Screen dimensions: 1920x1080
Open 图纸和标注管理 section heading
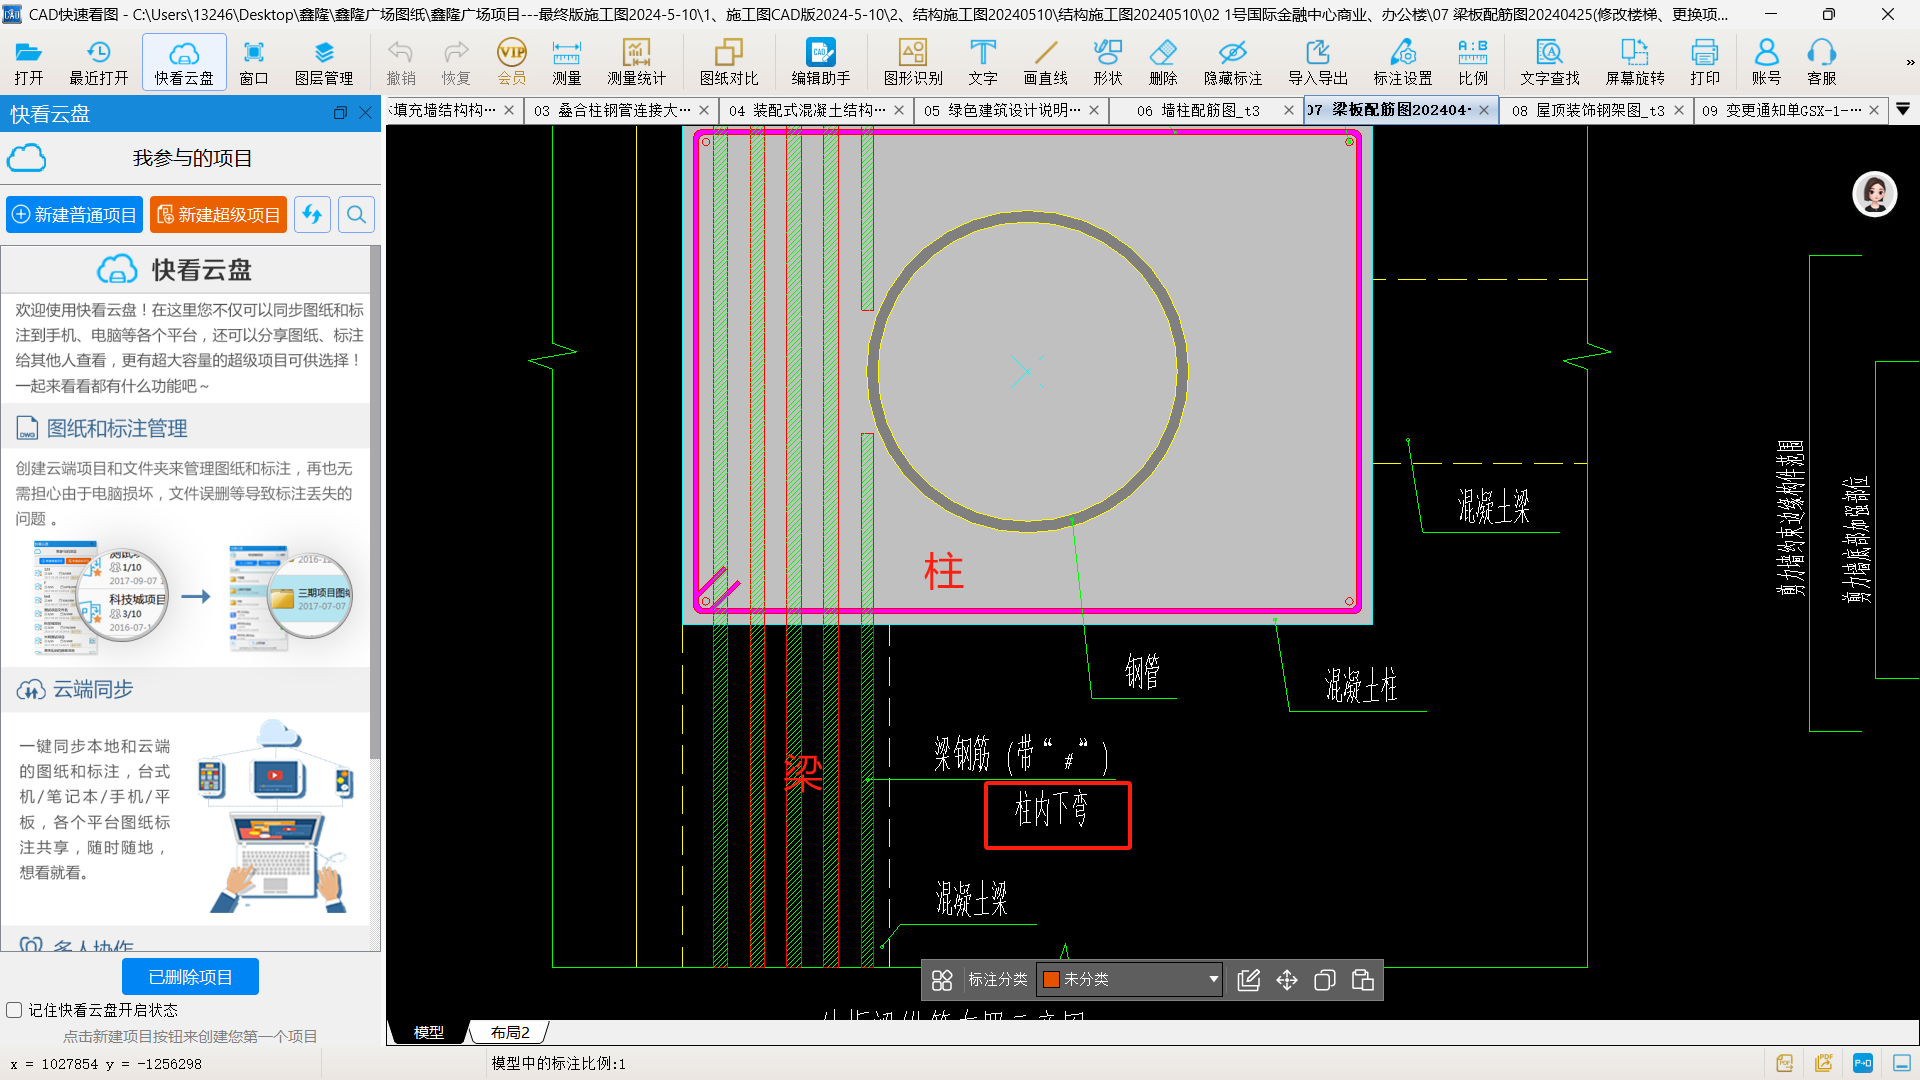pos(117,429)
